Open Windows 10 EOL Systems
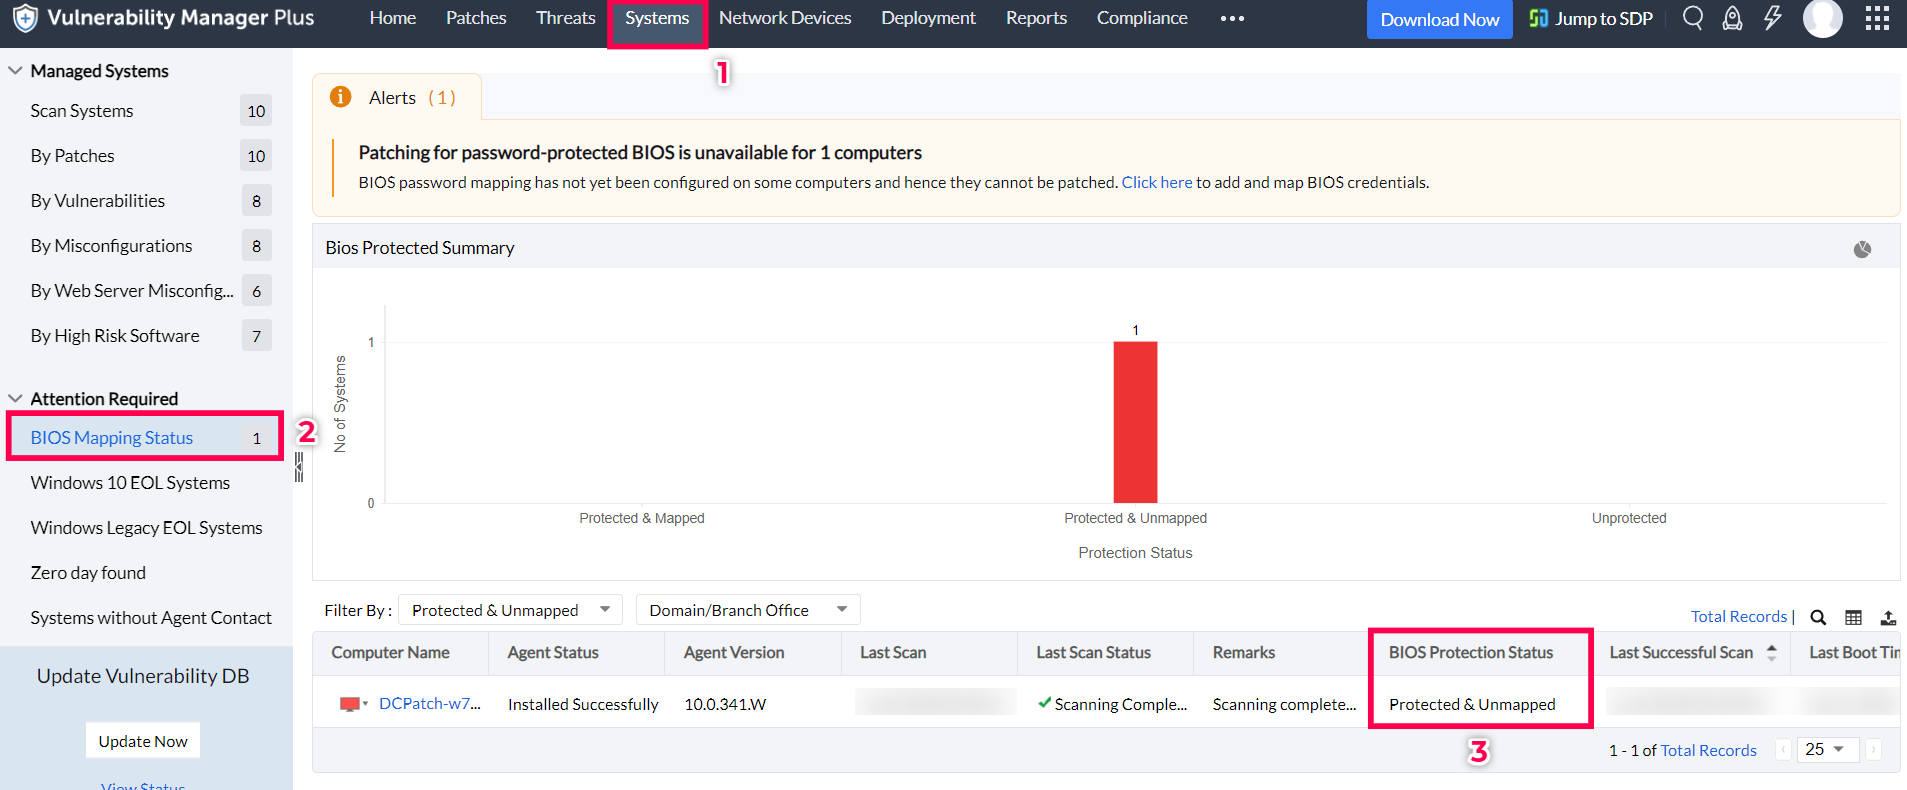 (130, 483)
